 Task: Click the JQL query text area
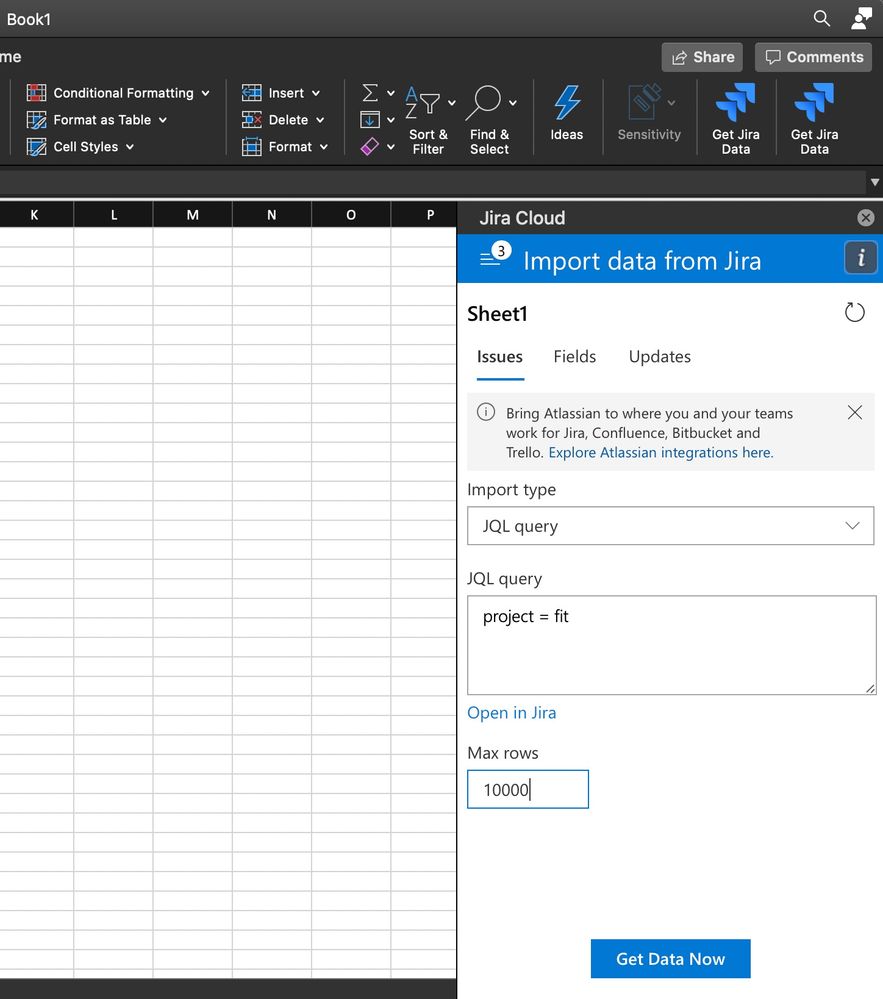[x=671, y=645]
